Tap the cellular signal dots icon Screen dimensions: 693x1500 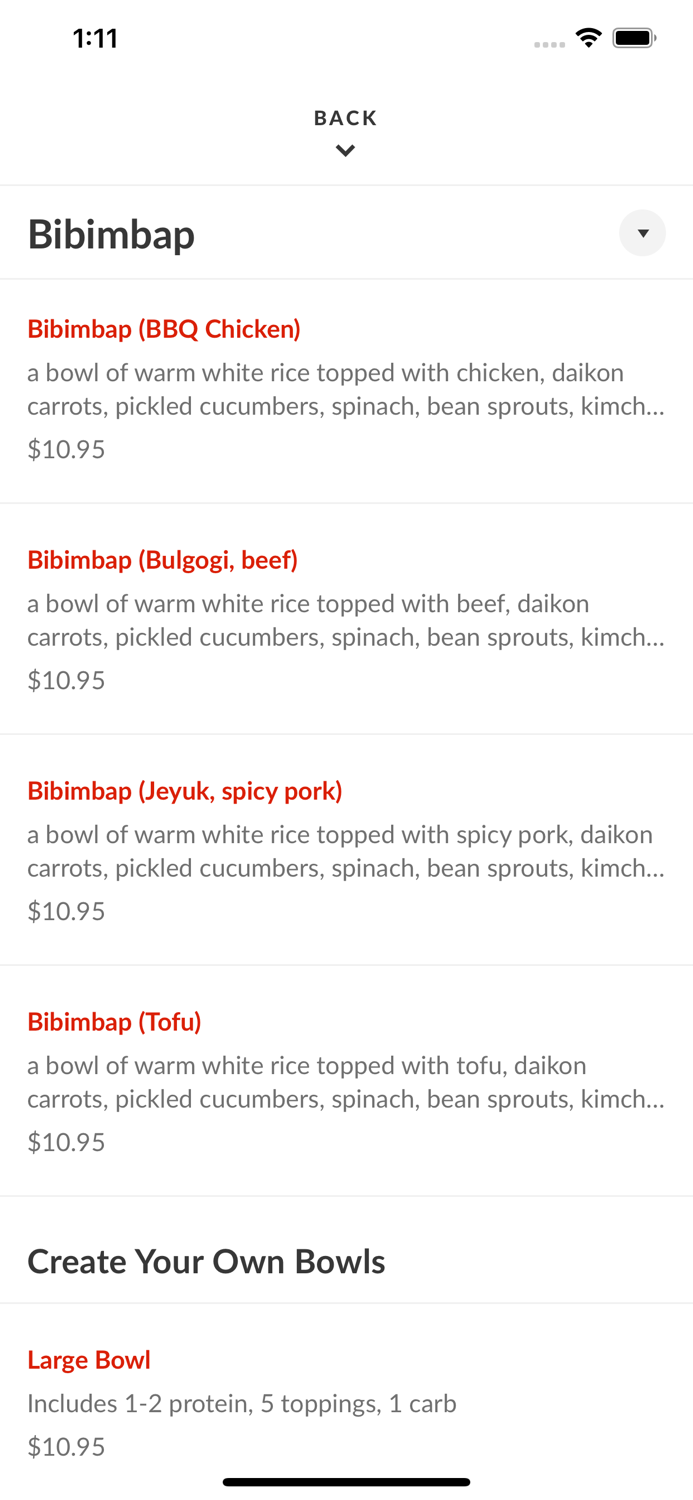pyautogui.click(x=549, y=43)
